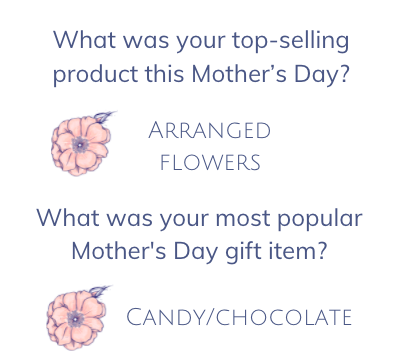Click the purple center of the upper flower

[x=80, y=145]
